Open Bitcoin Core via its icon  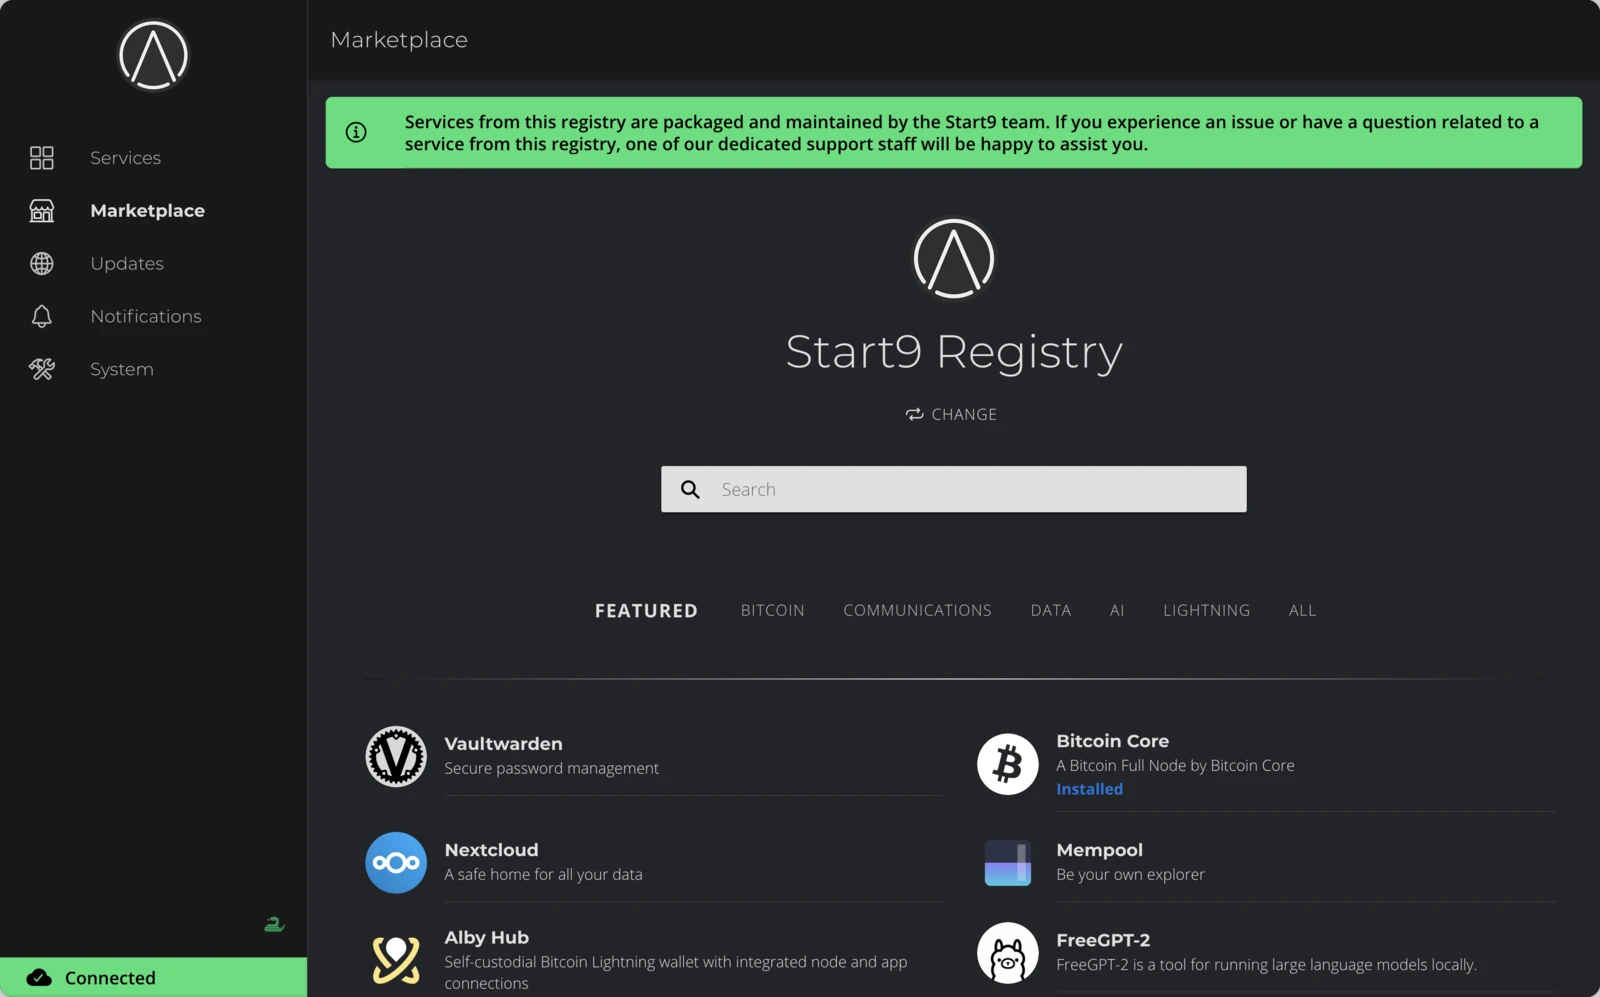(x=1007, y=764)
